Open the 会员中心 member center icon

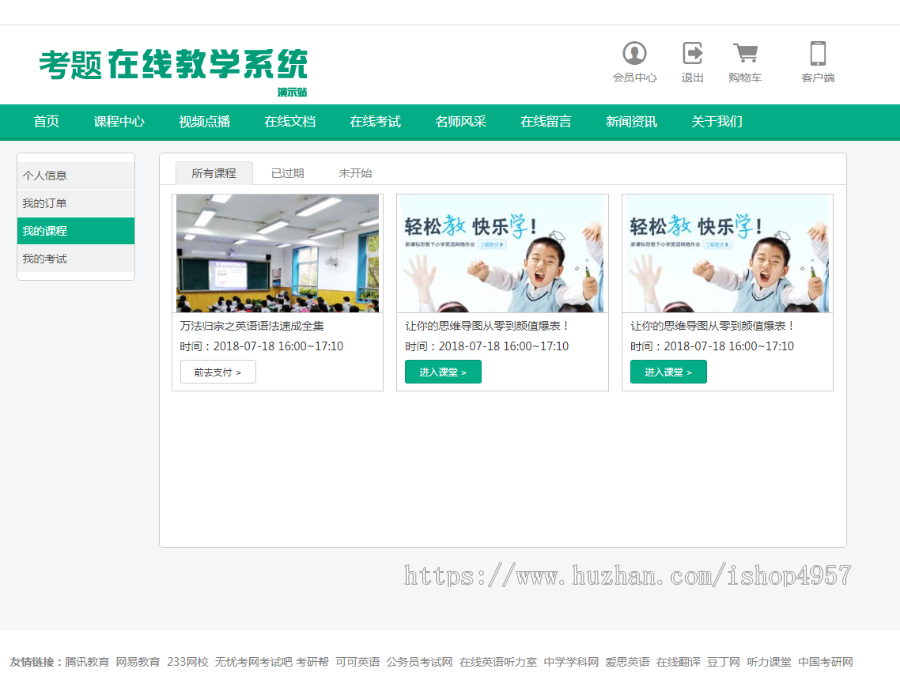(635, 62)
